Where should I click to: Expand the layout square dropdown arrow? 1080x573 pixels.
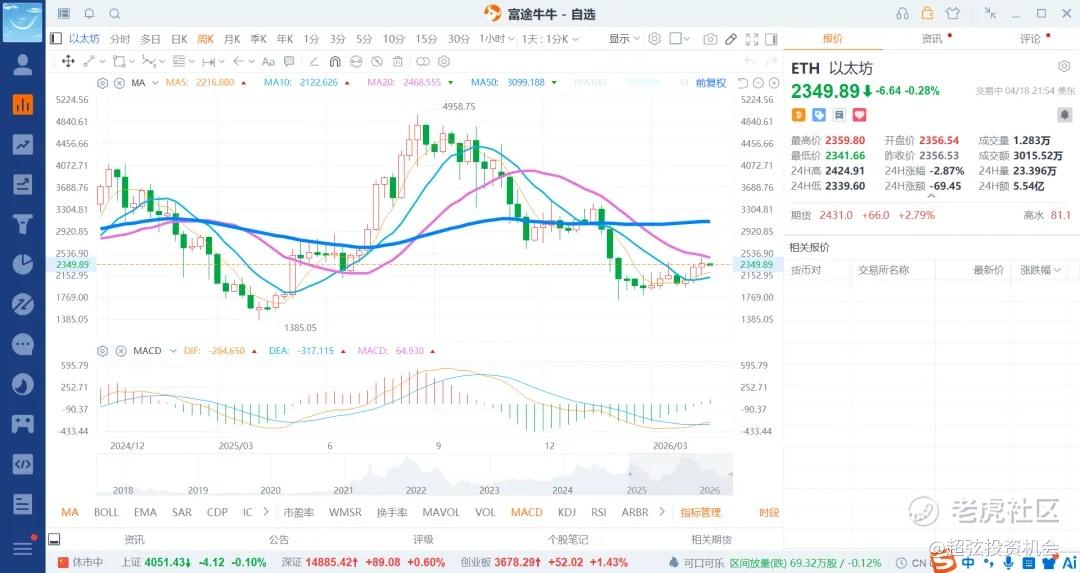[x=687, y=39]
